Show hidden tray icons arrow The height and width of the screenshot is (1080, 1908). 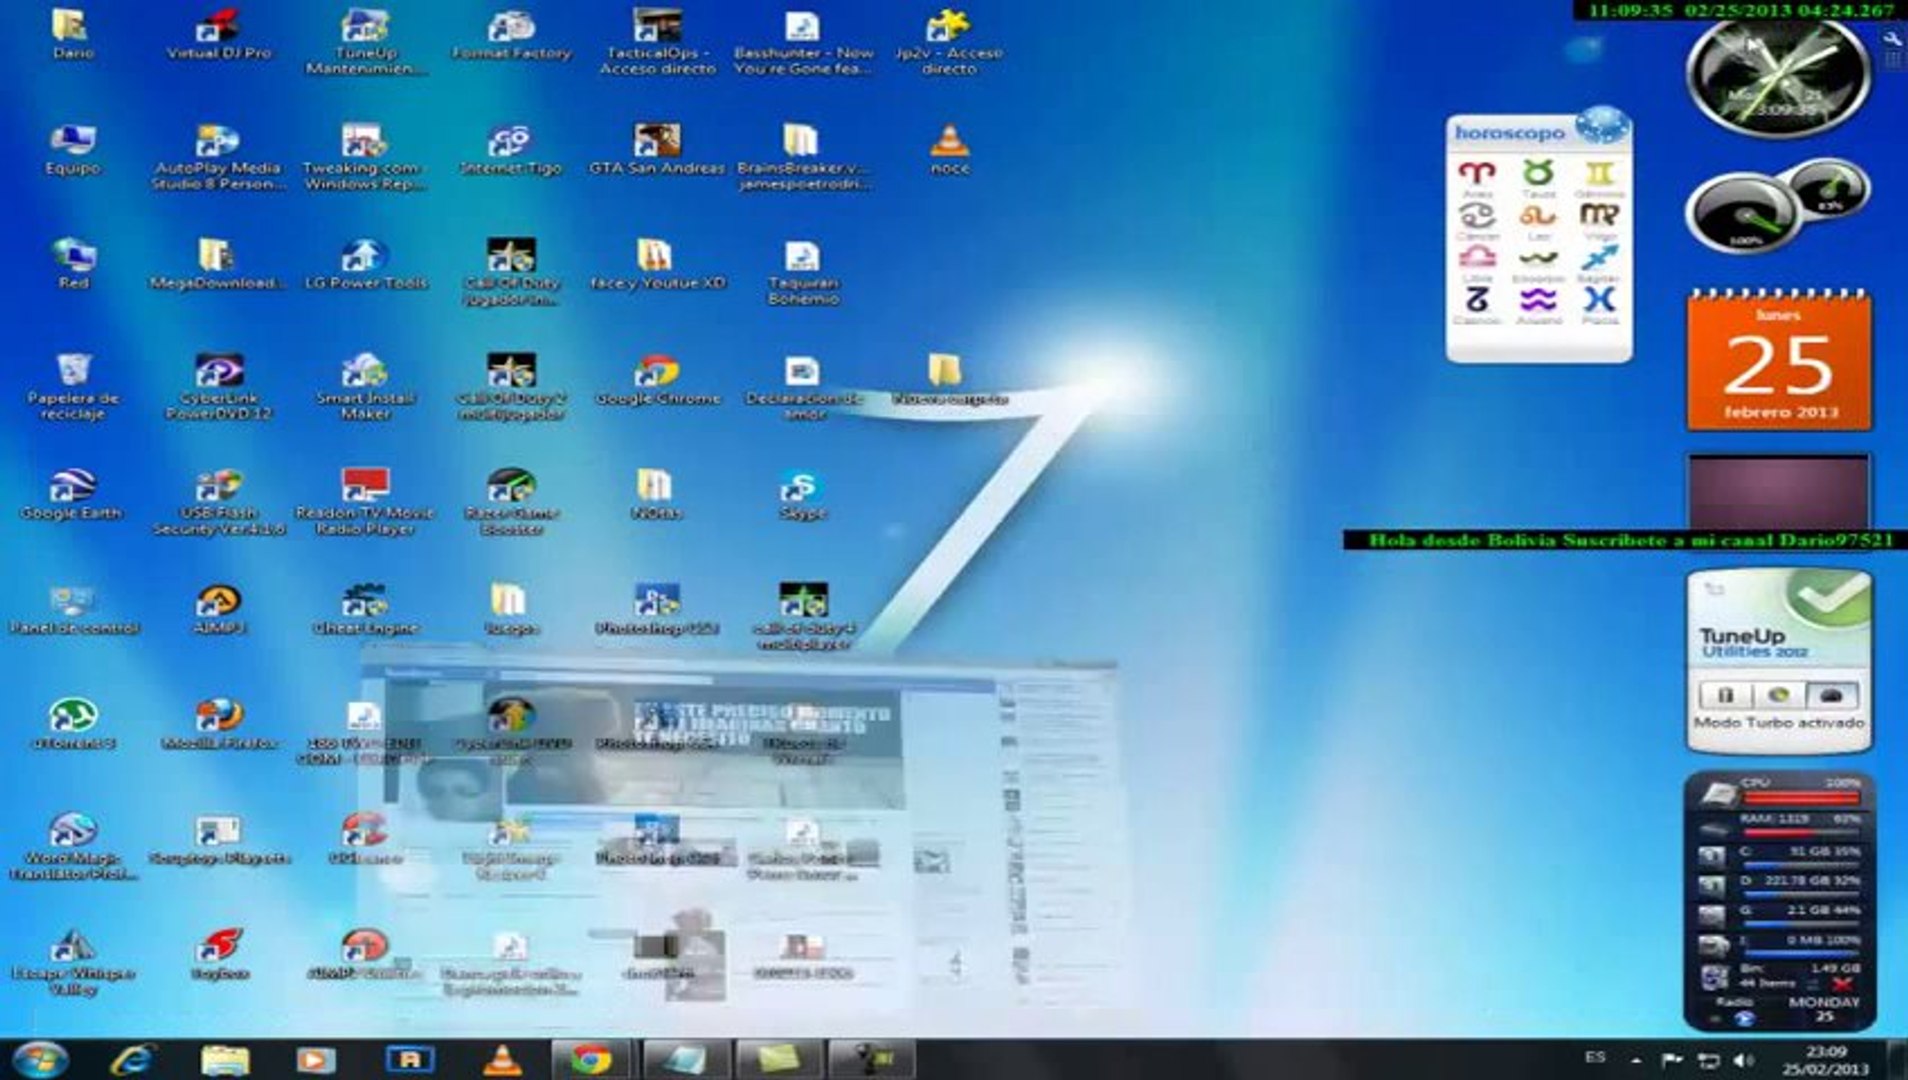[x=1636, y=1060]
